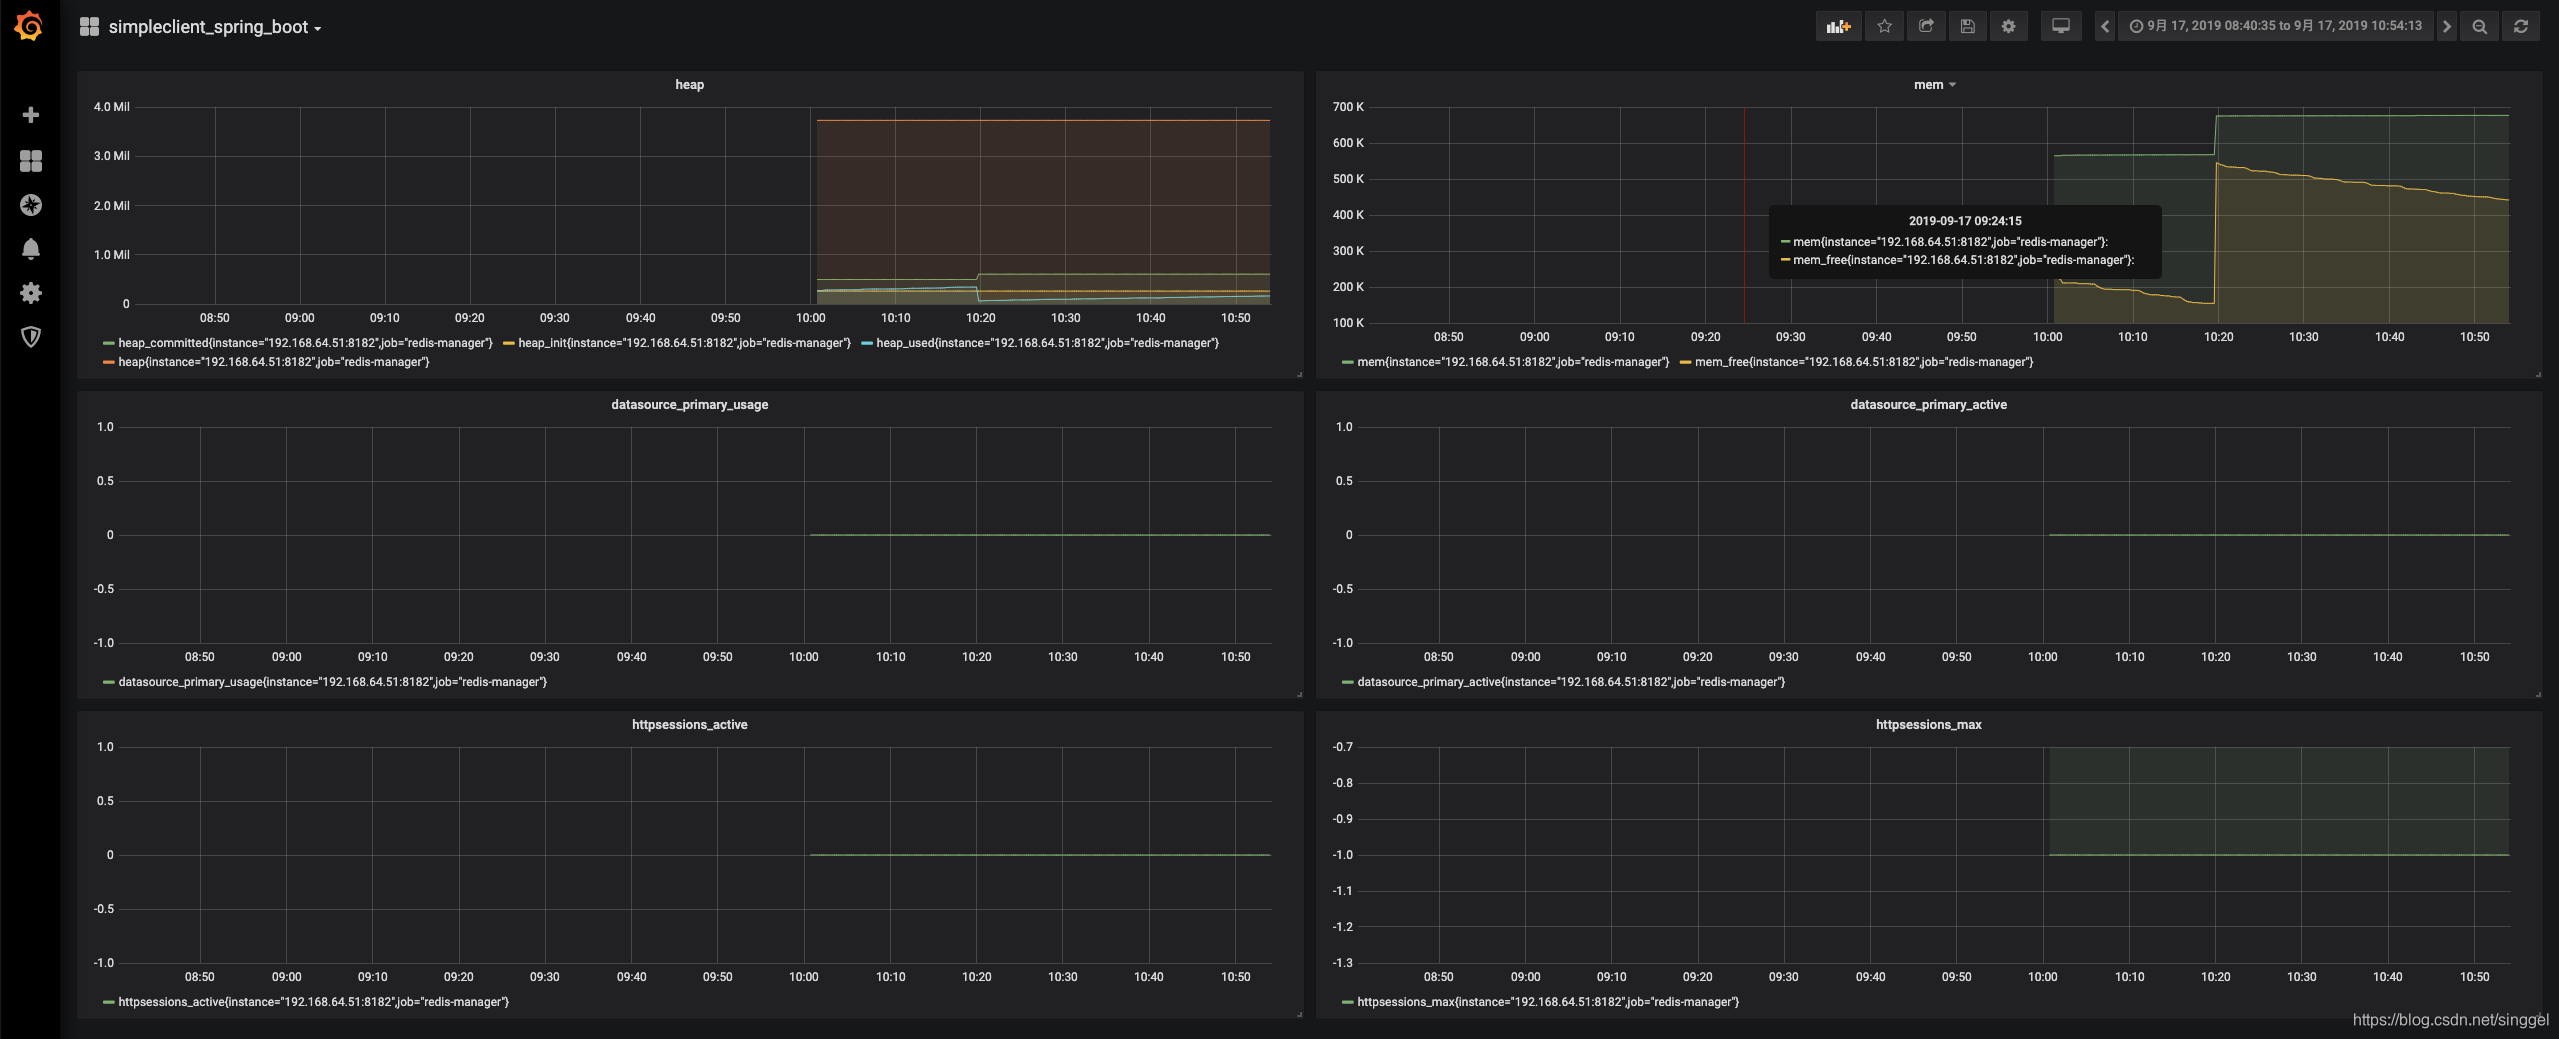The image size is (2559, 1039).
Task: Open the time range picker
Action: coord(2275,26)
